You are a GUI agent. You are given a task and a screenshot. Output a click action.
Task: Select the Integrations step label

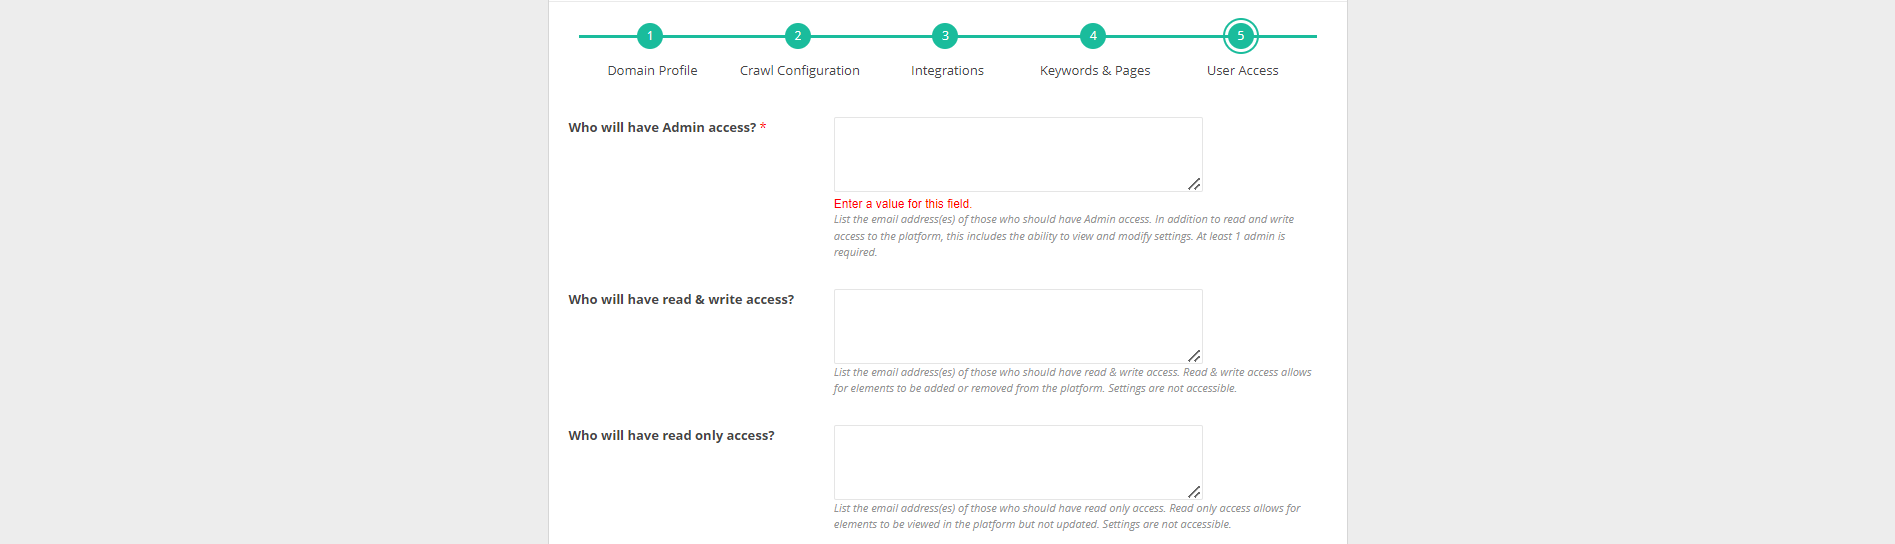[x=947, y=71]
